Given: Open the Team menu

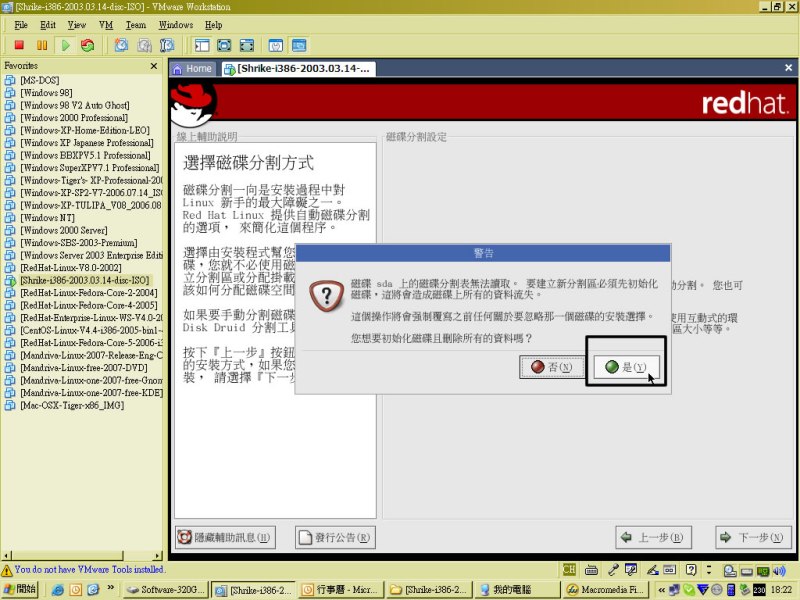Looking at the screenshot, I should 136,24.
